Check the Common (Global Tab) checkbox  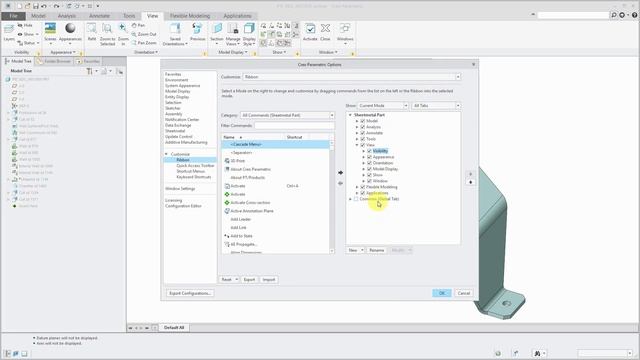356,199
